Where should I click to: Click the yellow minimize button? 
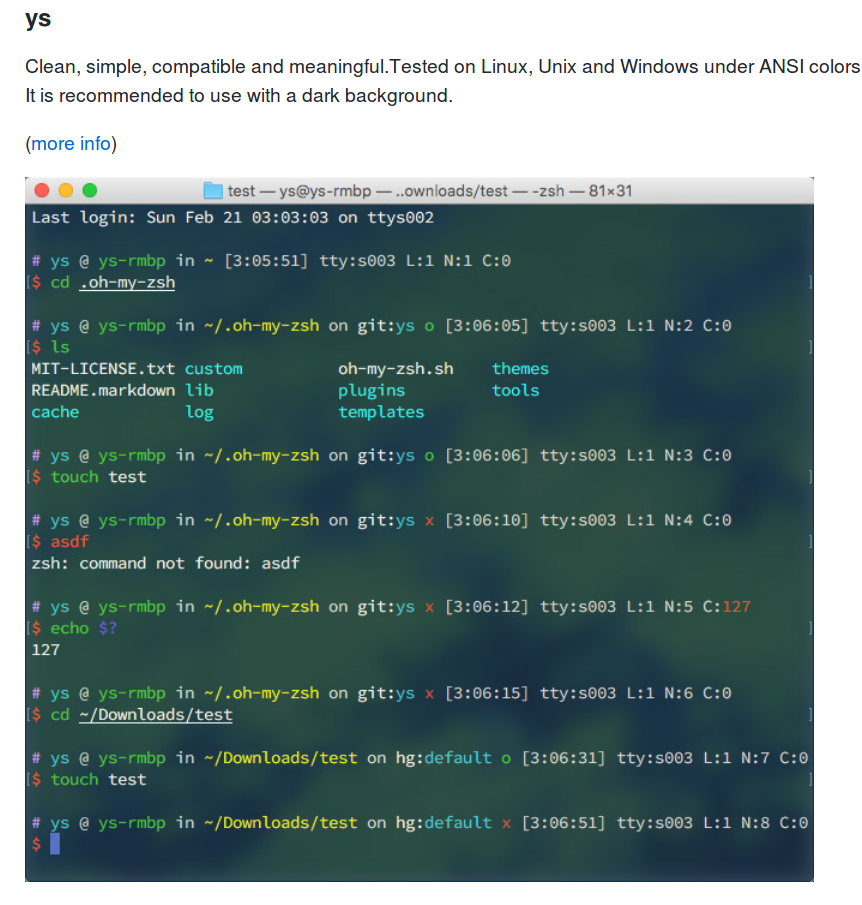pos(66,188)
